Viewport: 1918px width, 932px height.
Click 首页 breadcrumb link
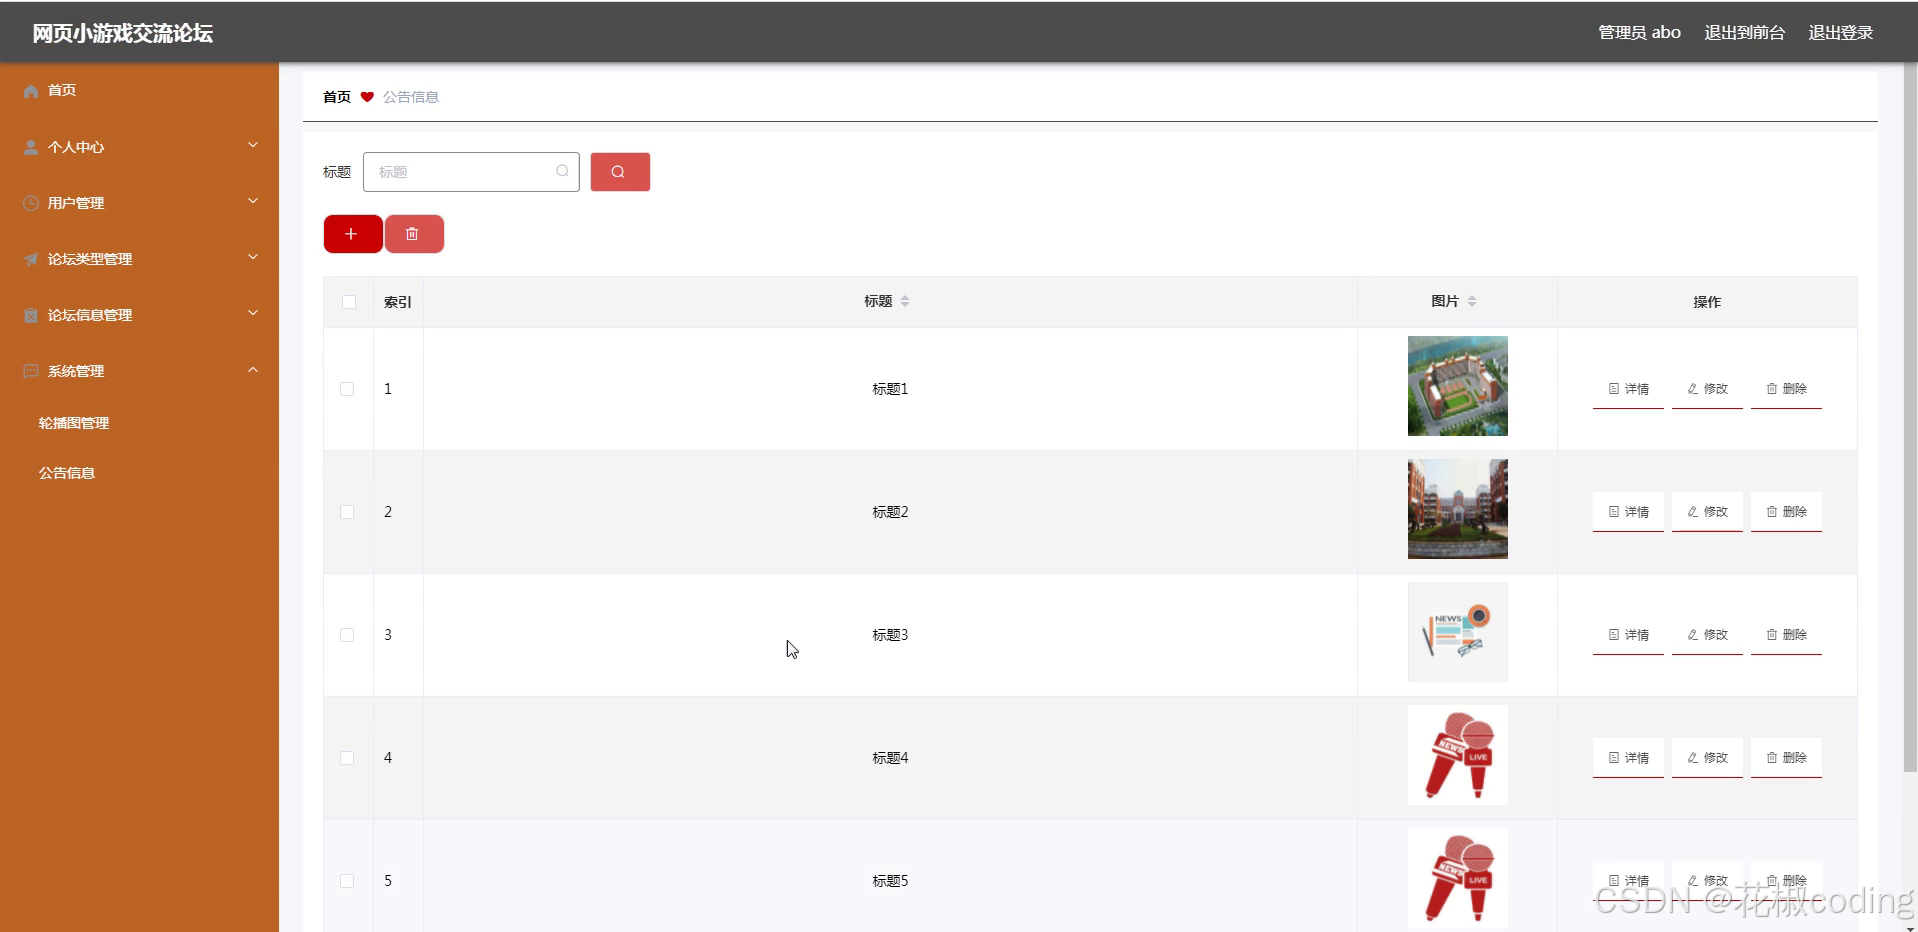coord(337,97)
